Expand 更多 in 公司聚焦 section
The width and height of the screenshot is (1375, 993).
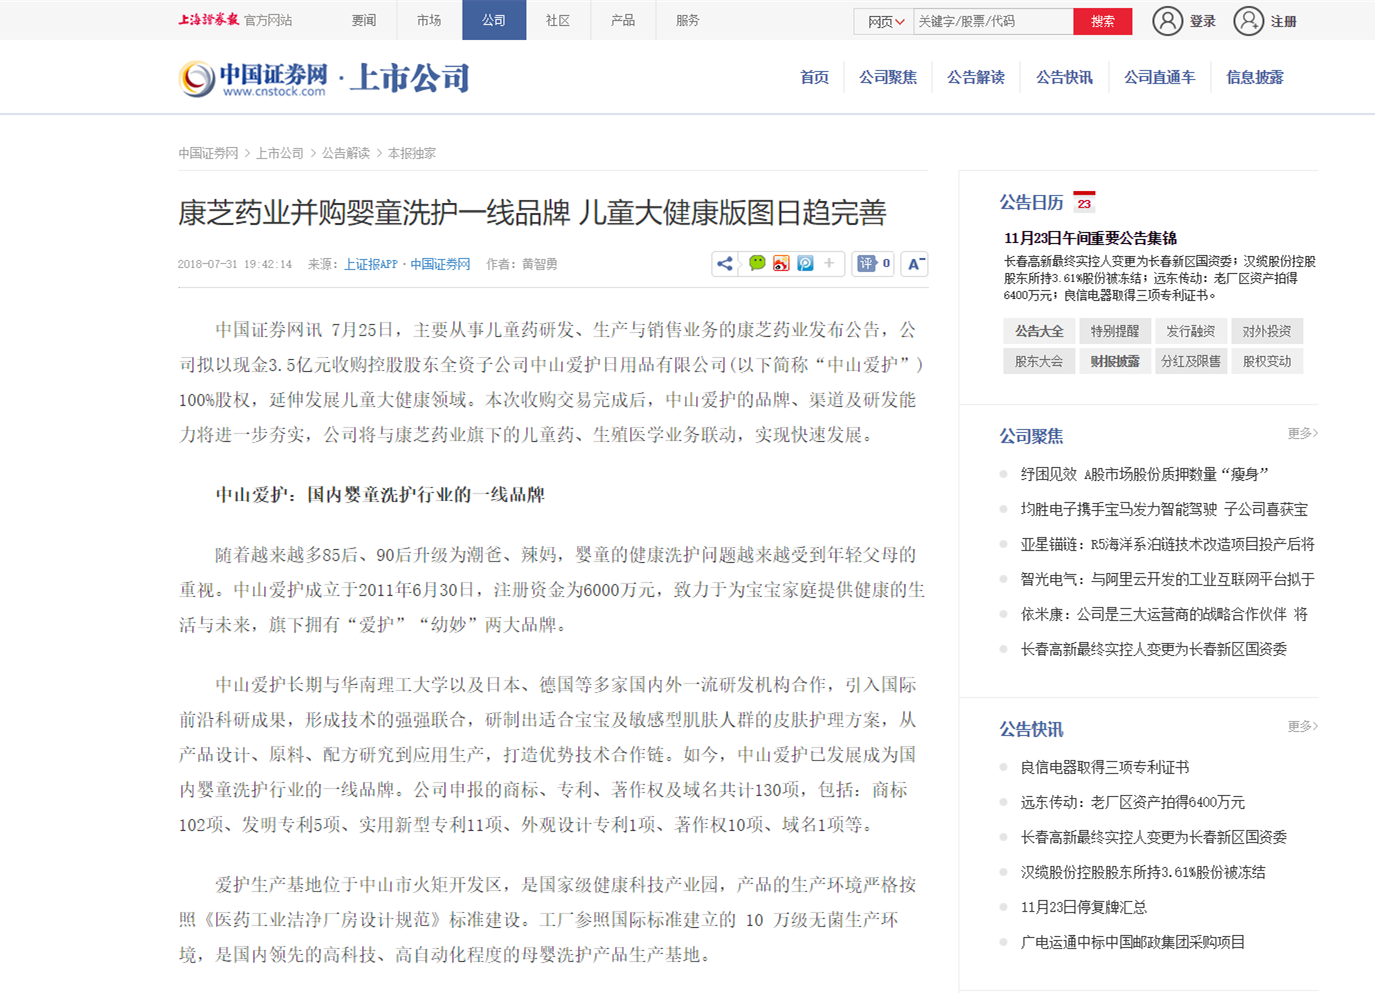(x=1302, y=433)
